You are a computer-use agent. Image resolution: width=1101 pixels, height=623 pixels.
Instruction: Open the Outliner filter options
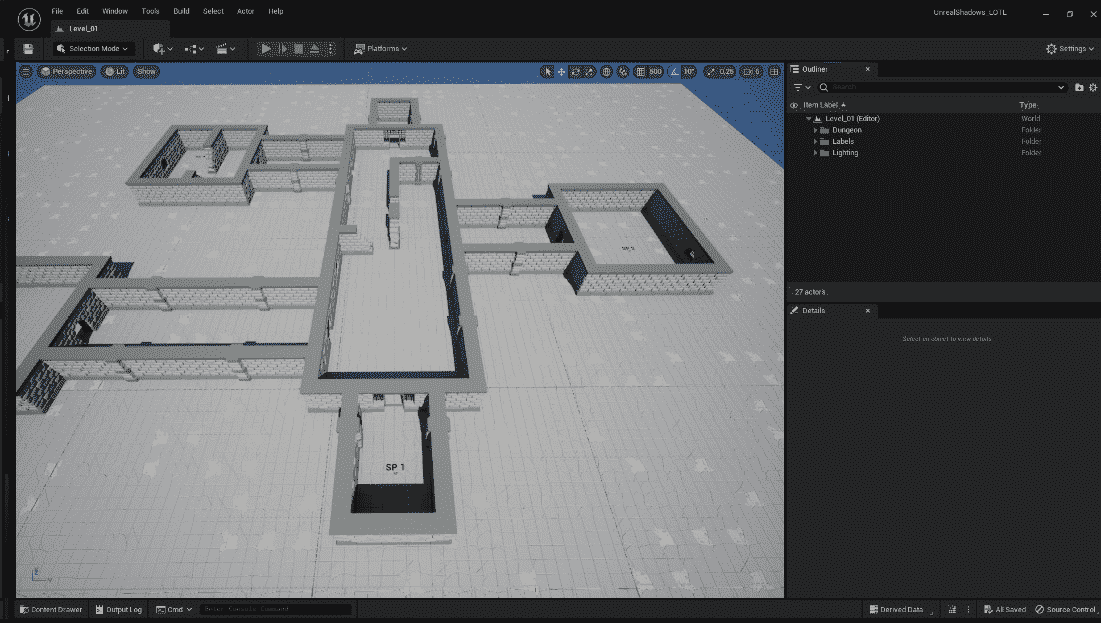coord(802,87)
